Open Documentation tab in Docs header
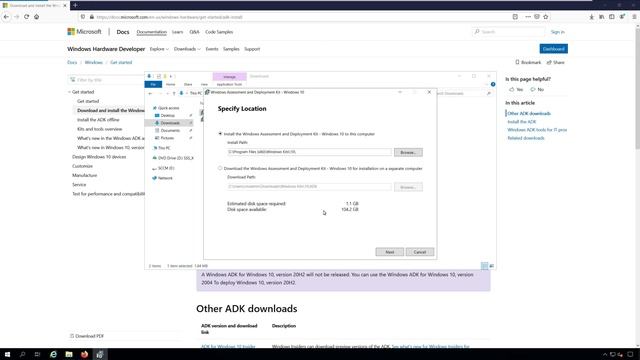Screen dimensions: 640x360 151,32
